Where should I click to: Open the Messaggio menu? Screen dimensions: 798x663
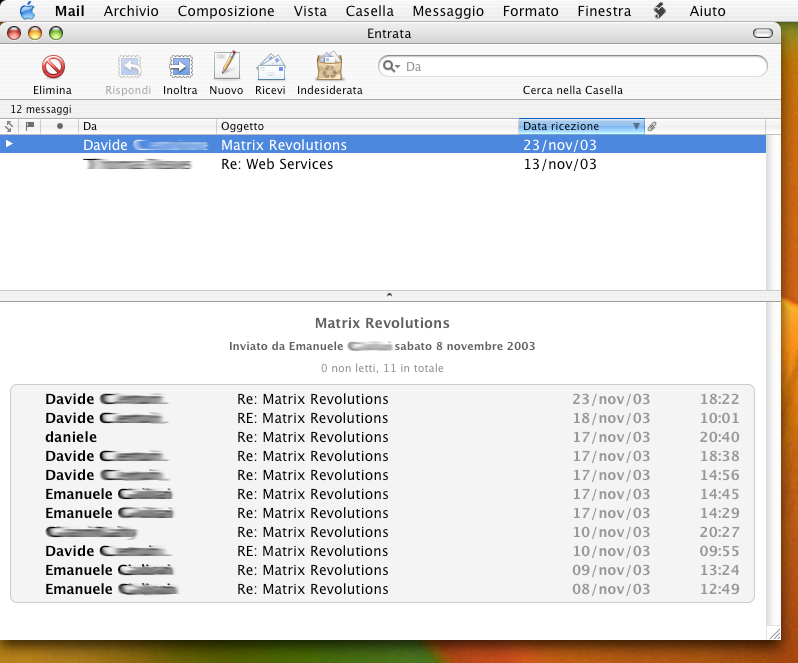coord(448,11)
